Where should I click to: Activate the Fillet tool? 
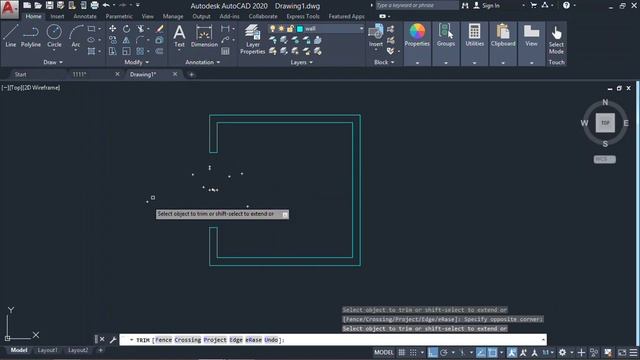coord(140,40)
